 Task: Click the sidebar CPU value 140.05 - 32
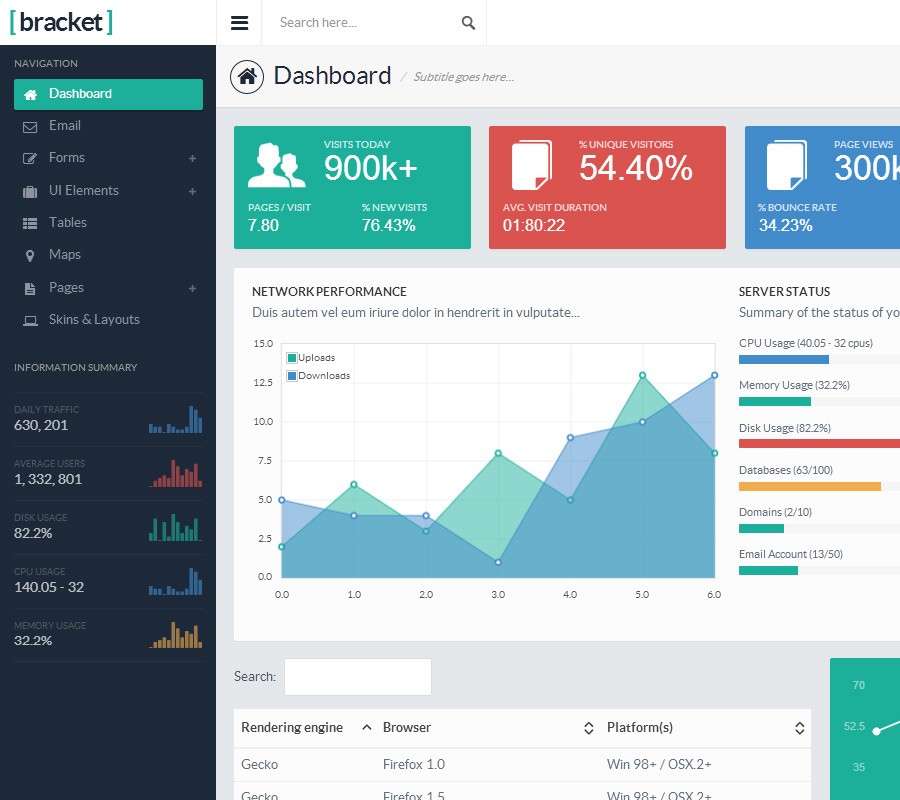[49, 587]
